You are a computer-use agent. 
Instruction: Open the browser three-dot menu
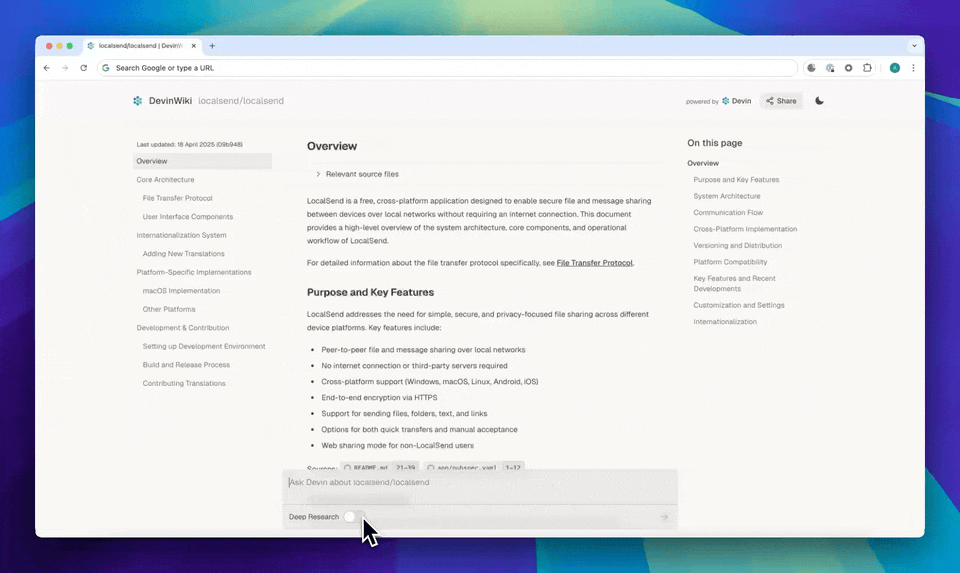point(913,68)
